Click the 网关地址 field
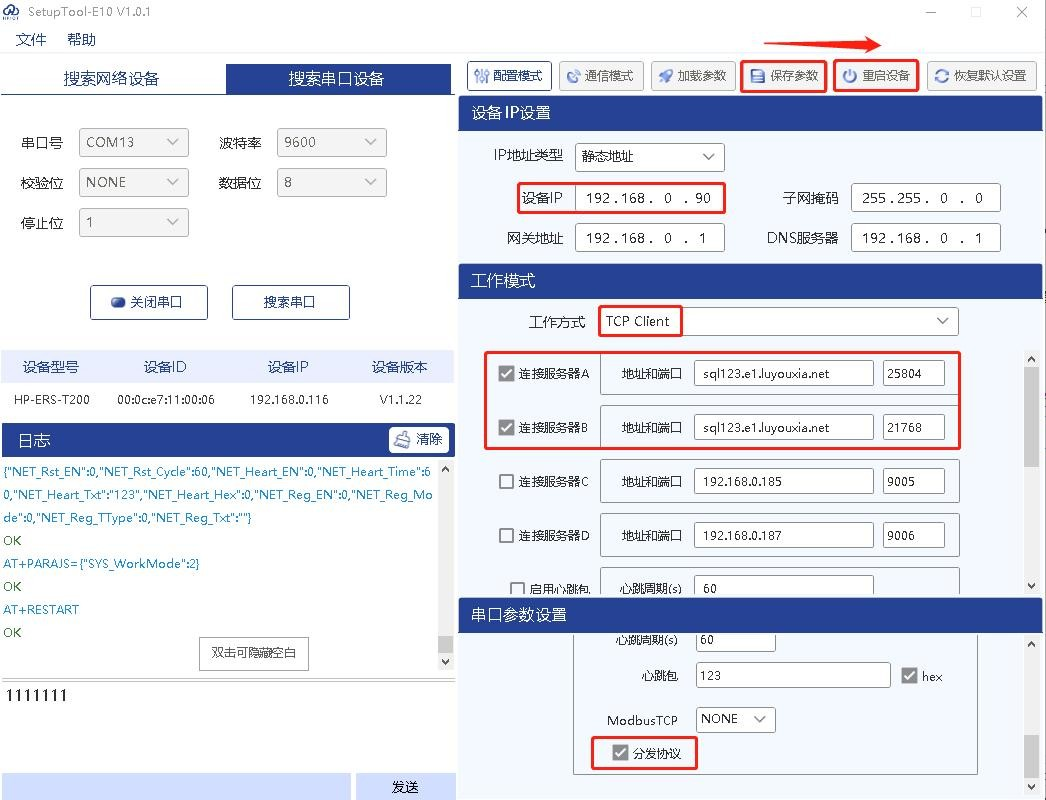Viewport: 1046px width, 800px height. tap(649, 238)
